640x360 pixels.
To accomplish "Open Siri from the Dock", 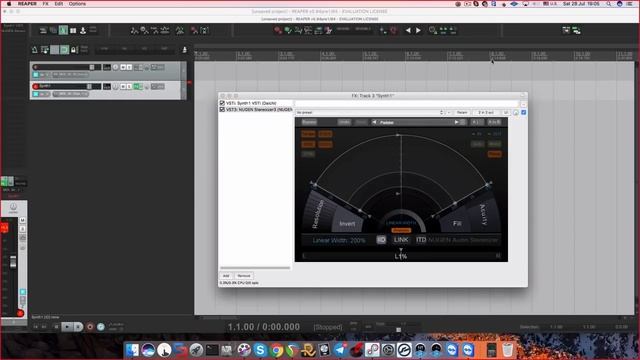I will 148,350.
